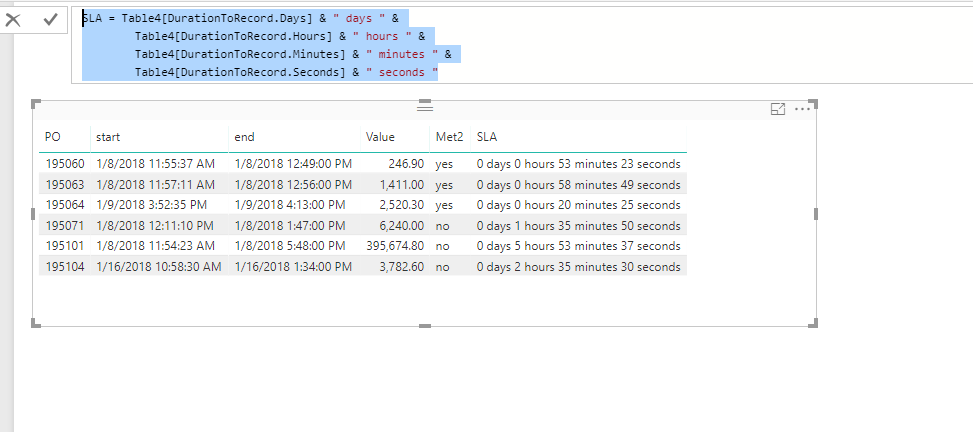This screenshot has width=973, height=432.
Task: Click end value 1/8/2018 12:56:00 PM
Action: point(293,185)
